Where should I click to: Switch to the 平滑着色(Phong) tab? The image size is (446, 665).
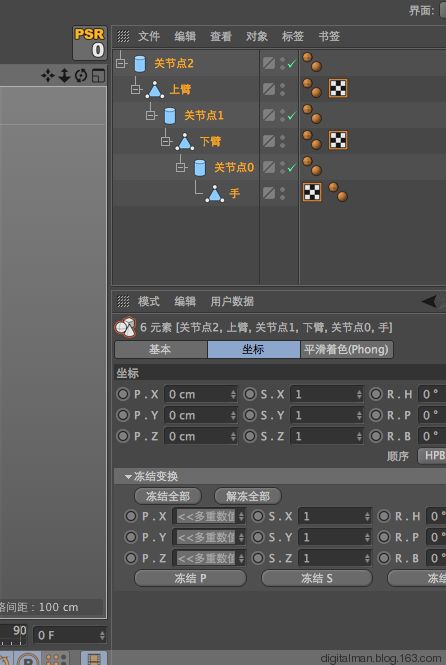pyautogui.click(x=346, y=349)
